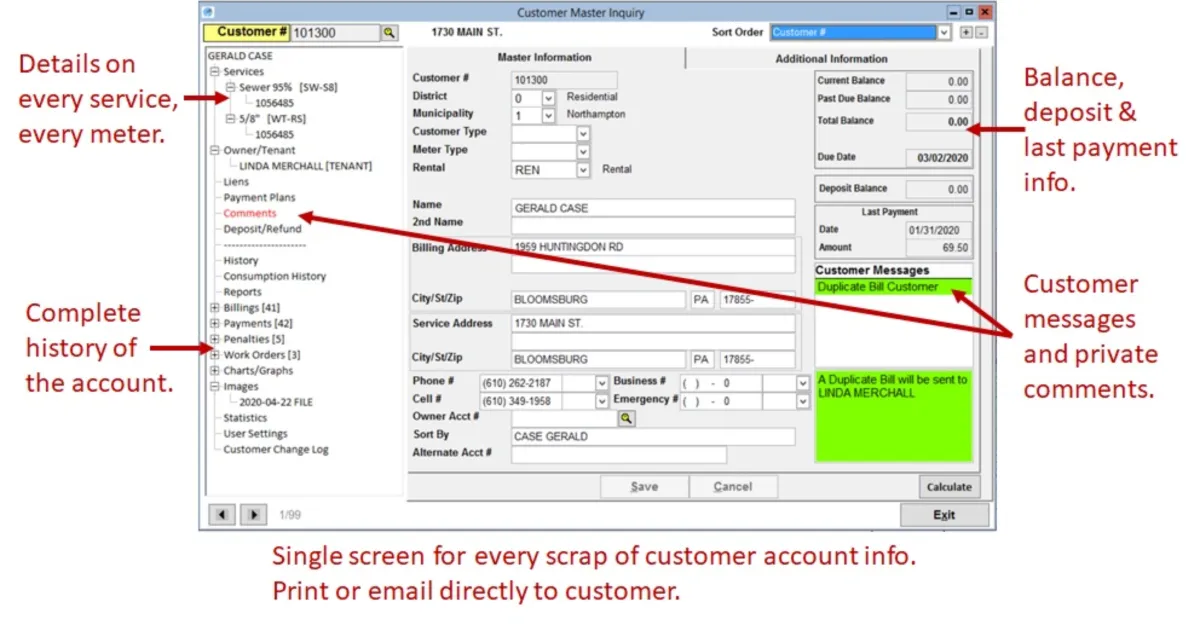Screen dimensions: 1200x625
Task: Click Service Address field 1730 MAIN ST.
Action: [x=653, y=324]
